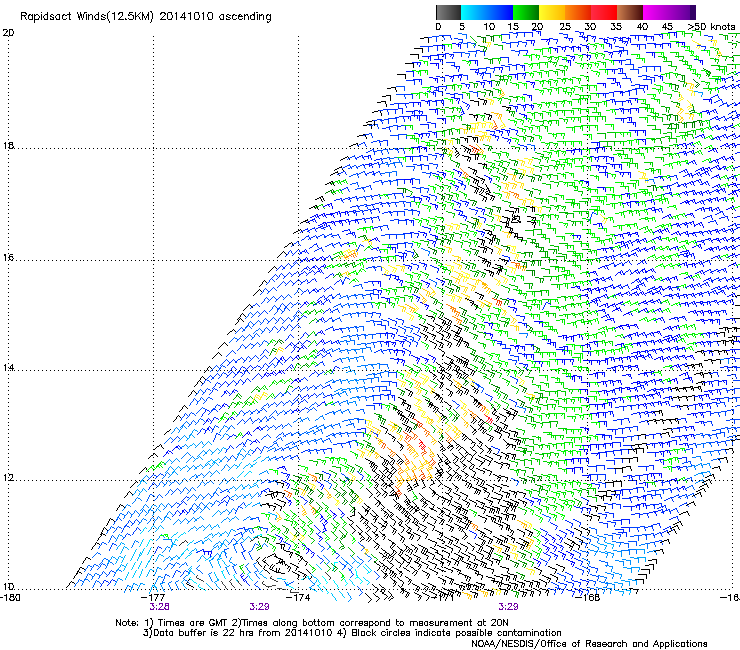Click the title 'Rapidscat Winds(12.5KM) 20141010 ascending'
The image size is (740, 650).
146,17
